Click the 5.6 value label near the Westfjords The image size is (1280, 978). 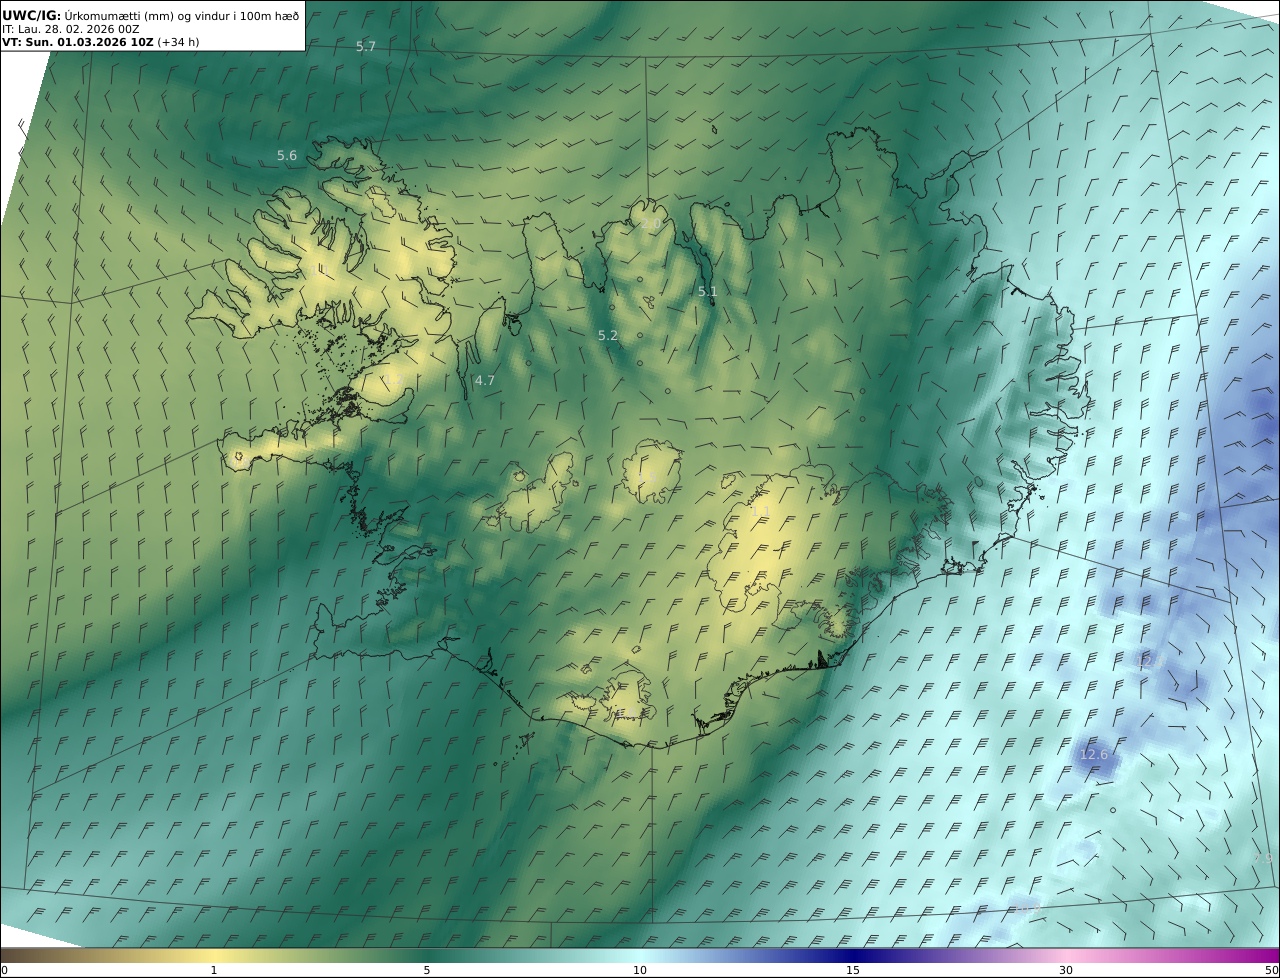(x=287, y=156)
